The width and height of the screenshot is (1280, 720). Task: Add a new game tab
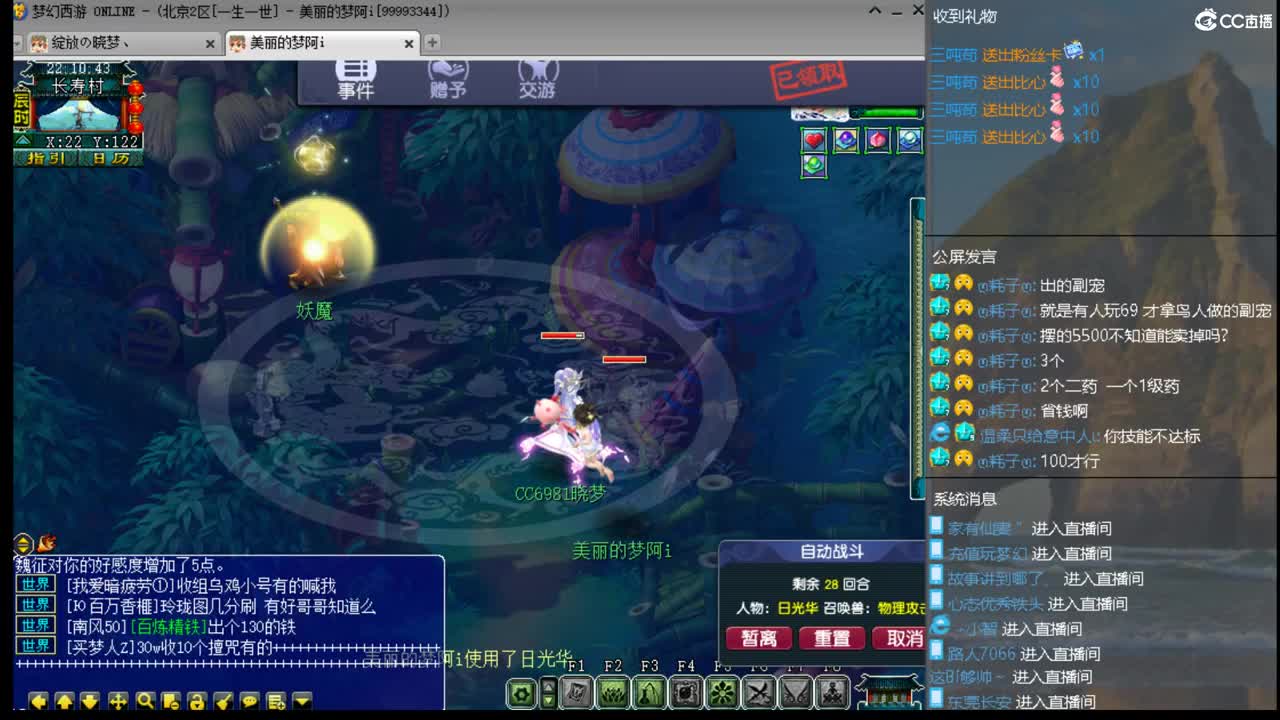[x=432, y=42]
